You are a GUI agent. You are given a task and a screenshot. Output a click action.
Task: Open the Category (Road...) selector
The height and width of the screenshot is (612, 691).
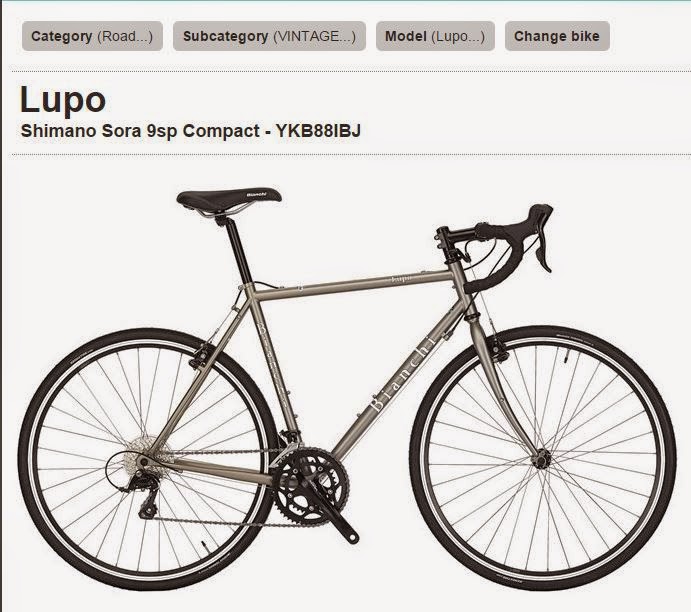92,36
